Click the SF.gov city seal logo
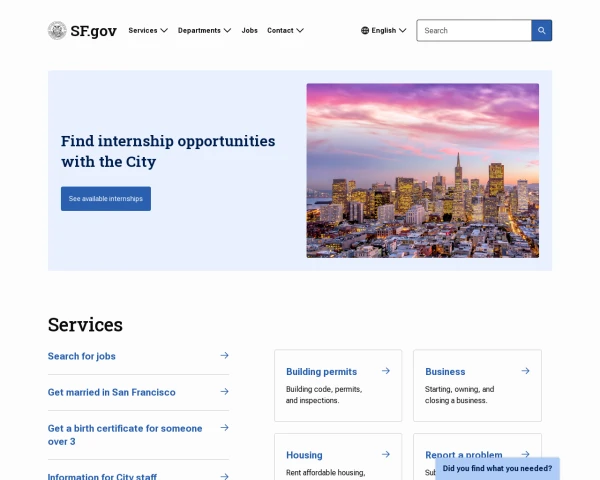The height and width of the screenshot is (480, 600). [57, 30]
